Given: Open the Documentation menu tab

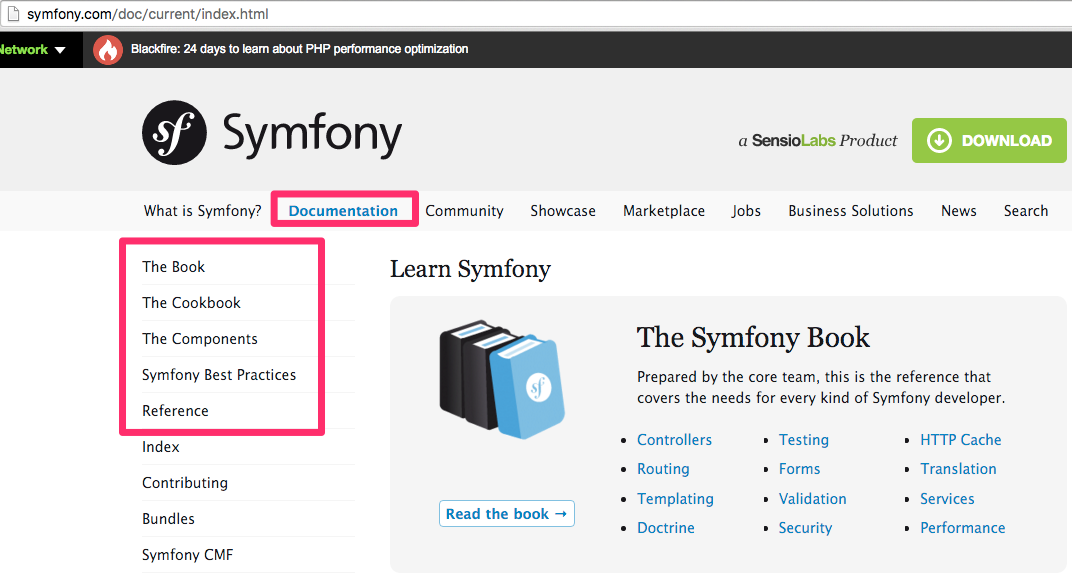Looking at the screenshot, I should coord(343,211).
